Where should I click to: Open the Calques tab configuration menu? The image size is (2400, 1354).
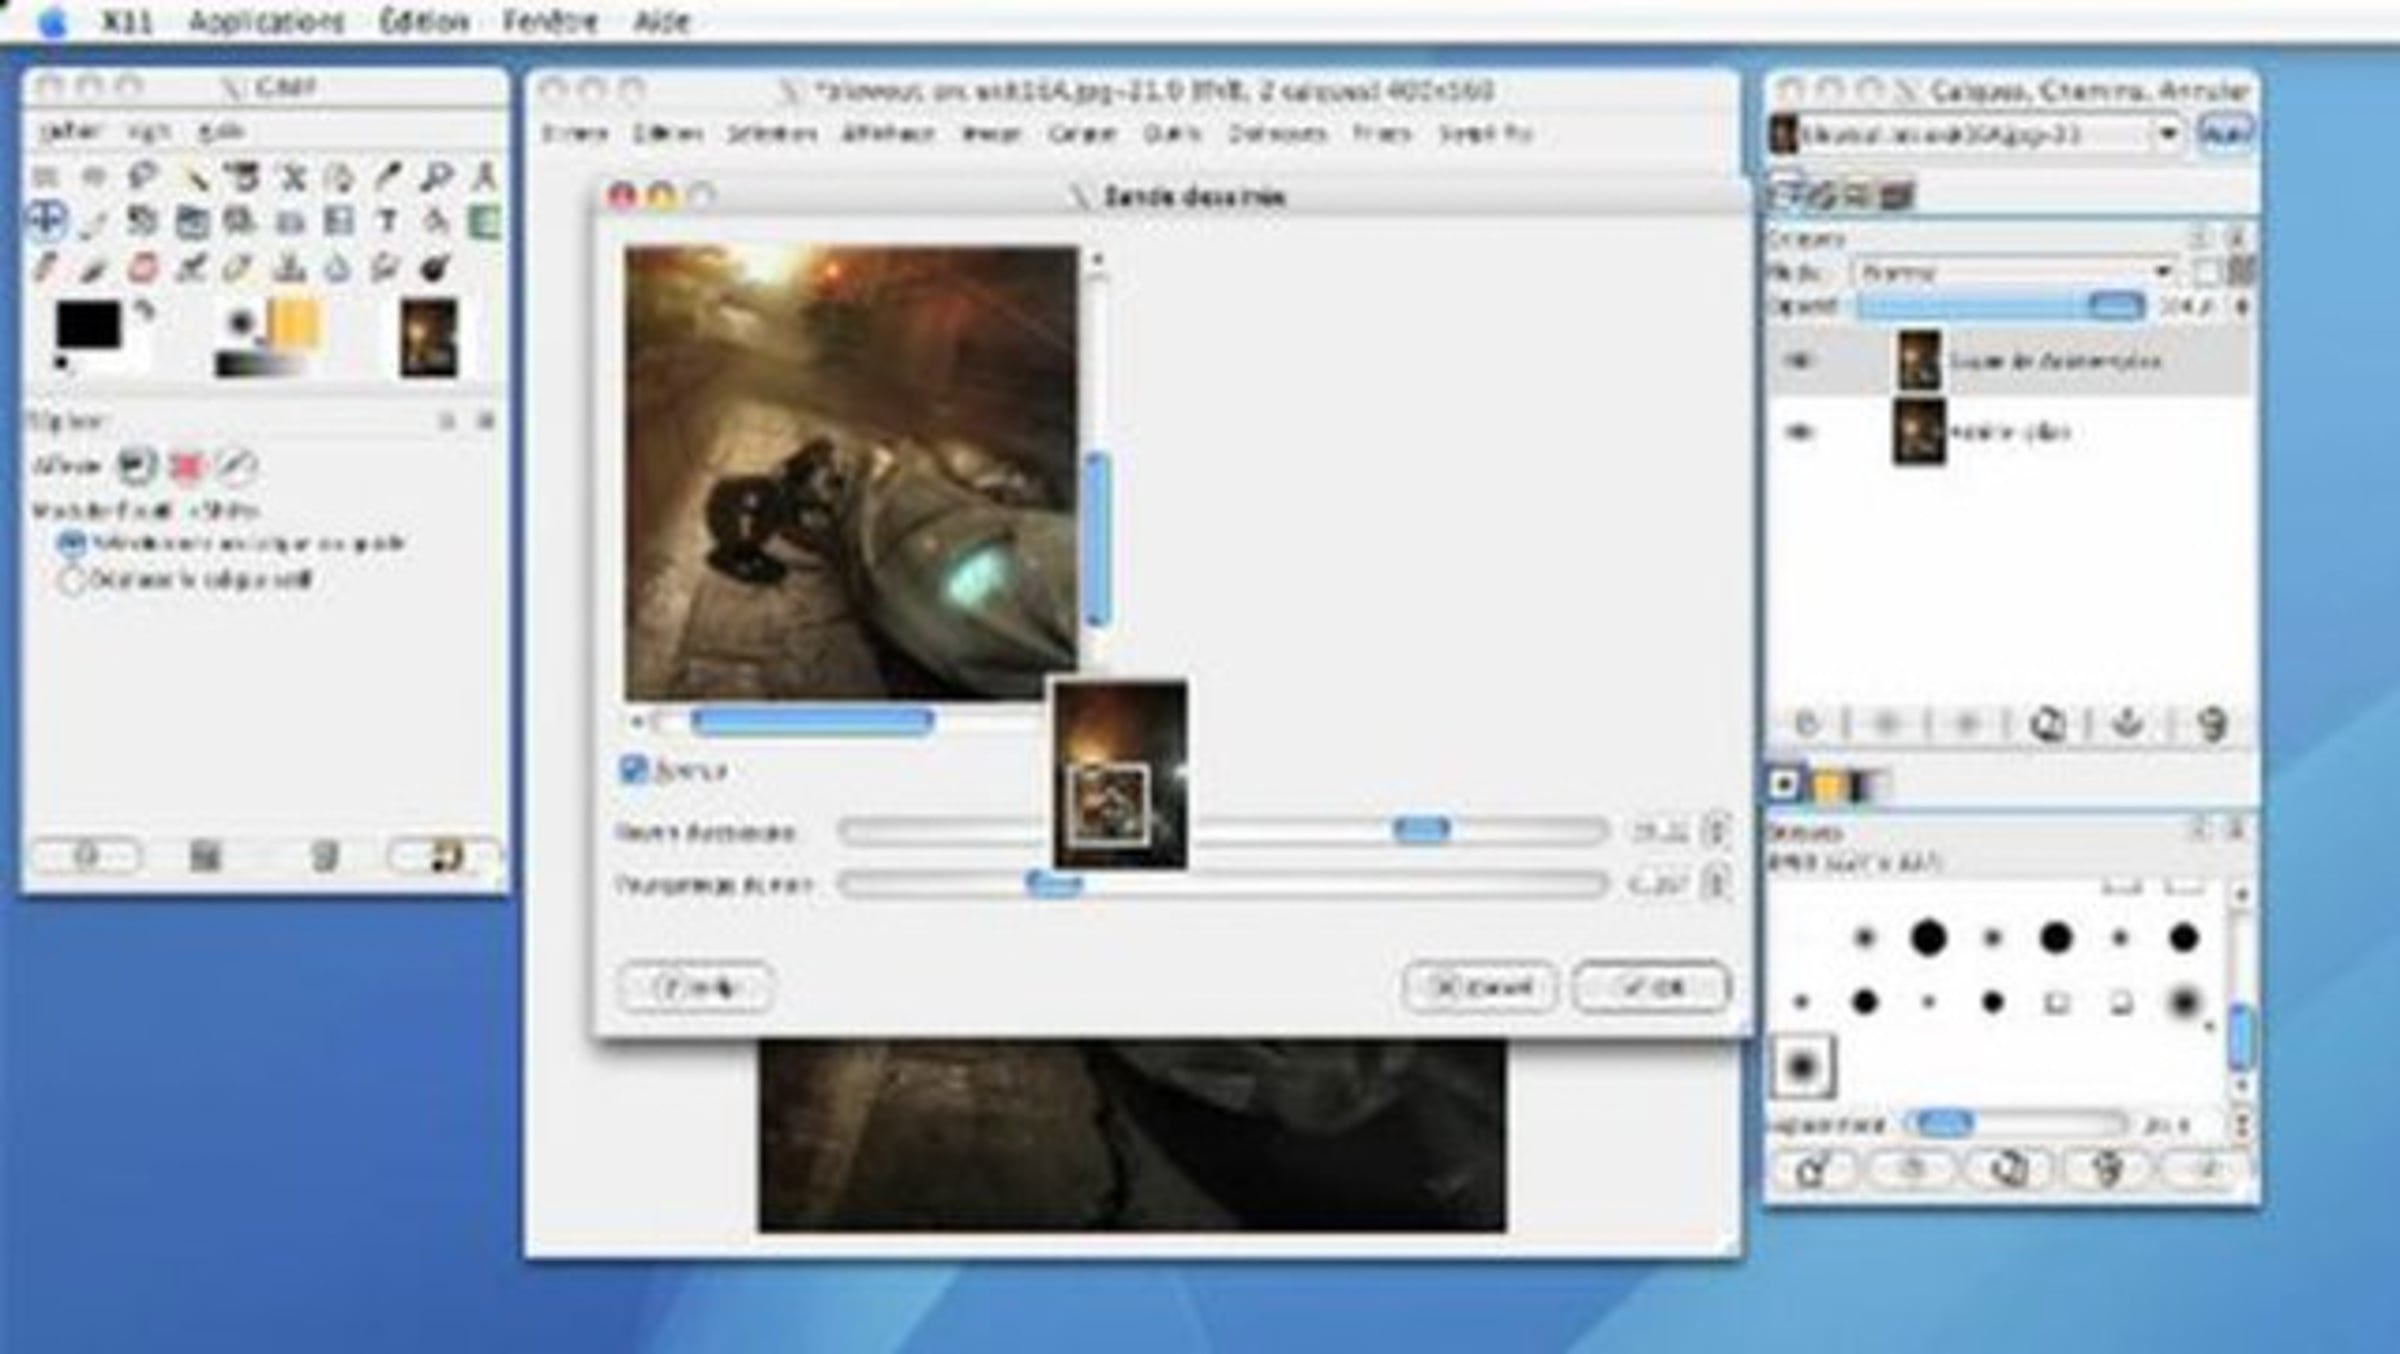point(2199,239)
